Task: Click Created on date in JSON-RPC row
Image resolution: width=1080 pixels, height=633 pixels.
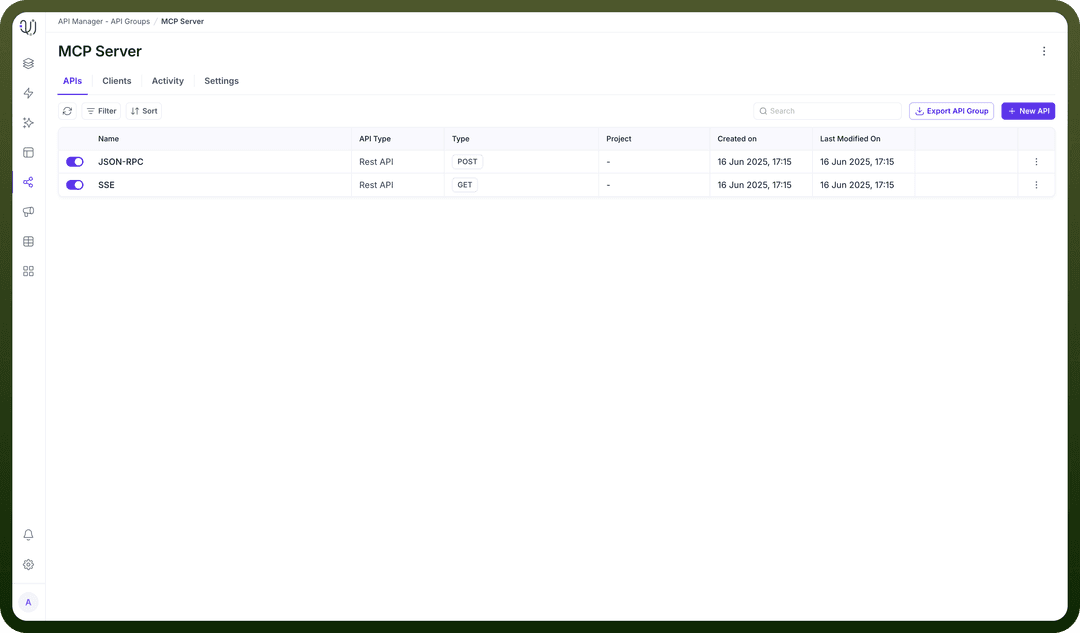Action: pos(754,162)
